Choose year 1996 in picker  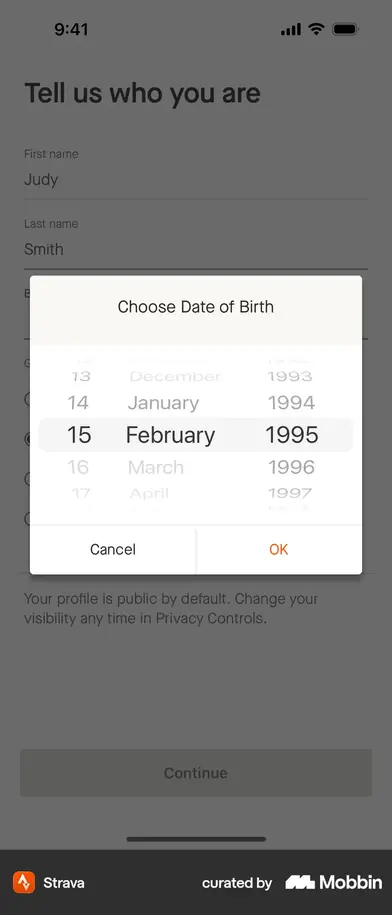tap(291, 467)
